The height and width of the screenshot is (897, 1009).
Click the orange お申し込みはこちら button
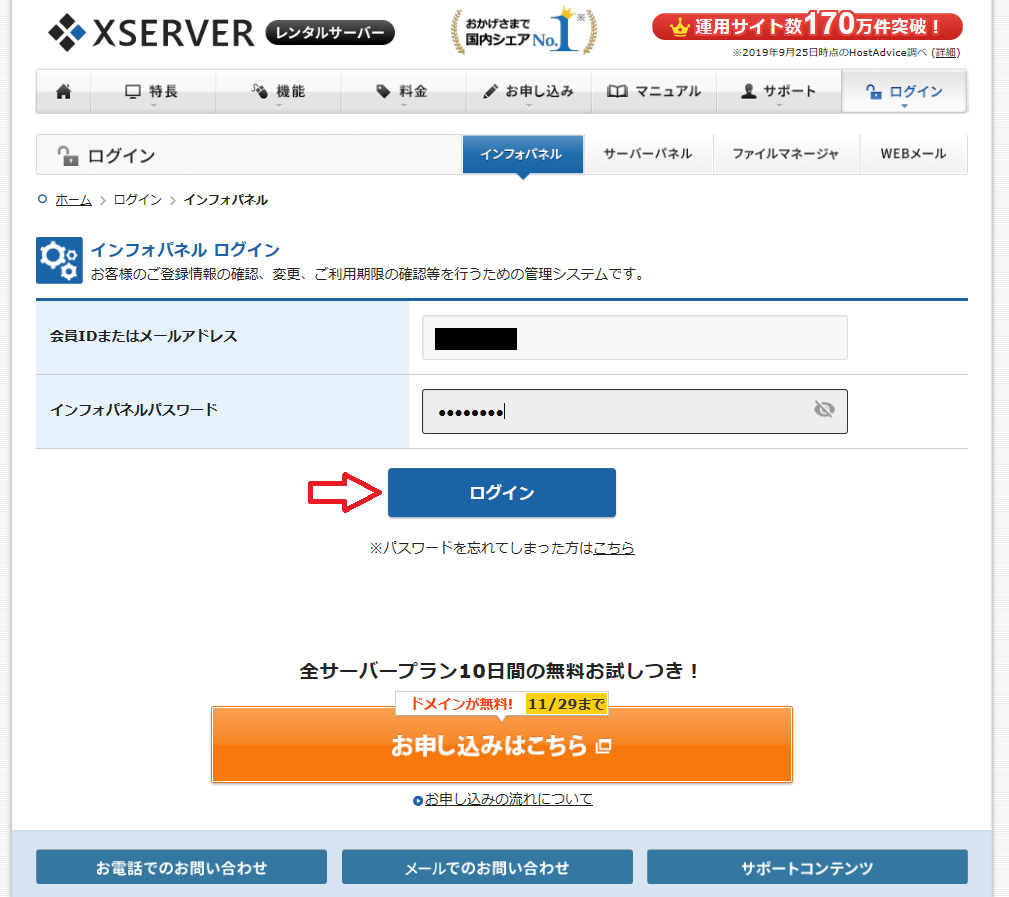click(x=502, y=744)
